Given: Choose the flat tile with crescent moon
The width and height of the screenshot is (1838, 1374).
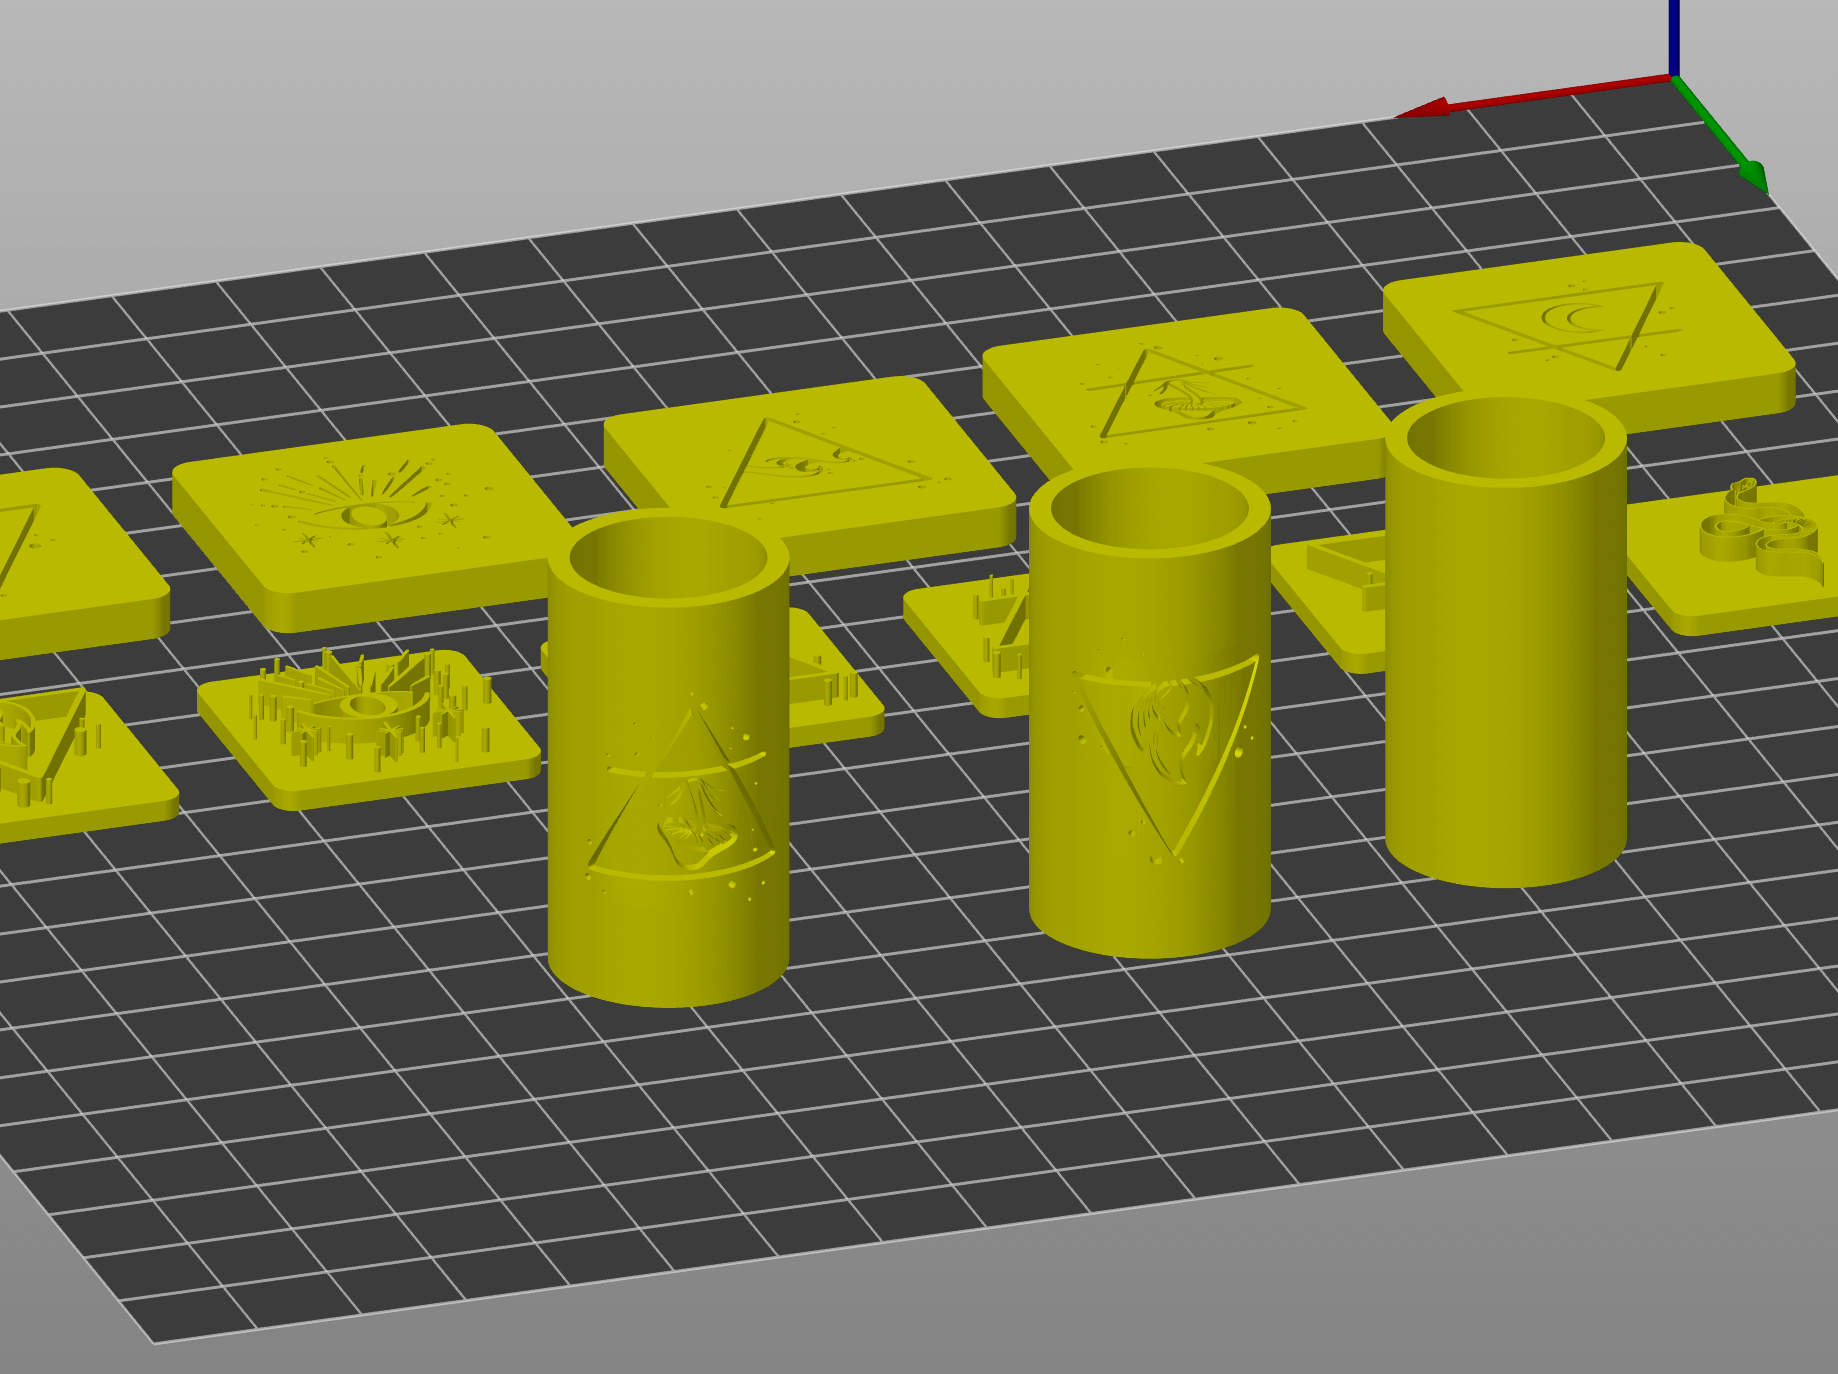Looking at the screenshot, I should coord(1590,320).
